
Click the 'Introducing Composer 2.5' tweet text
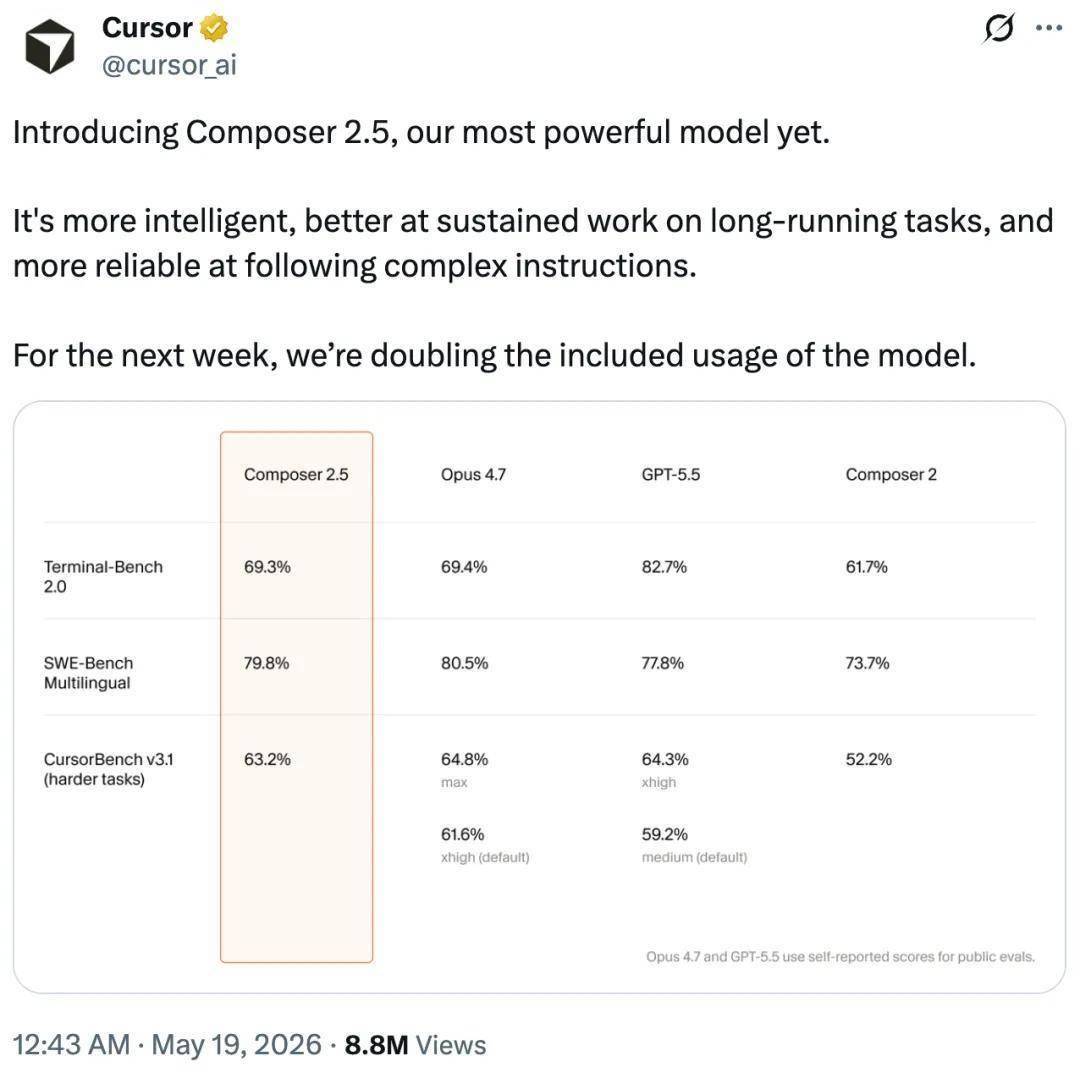[x=421, y=132]
